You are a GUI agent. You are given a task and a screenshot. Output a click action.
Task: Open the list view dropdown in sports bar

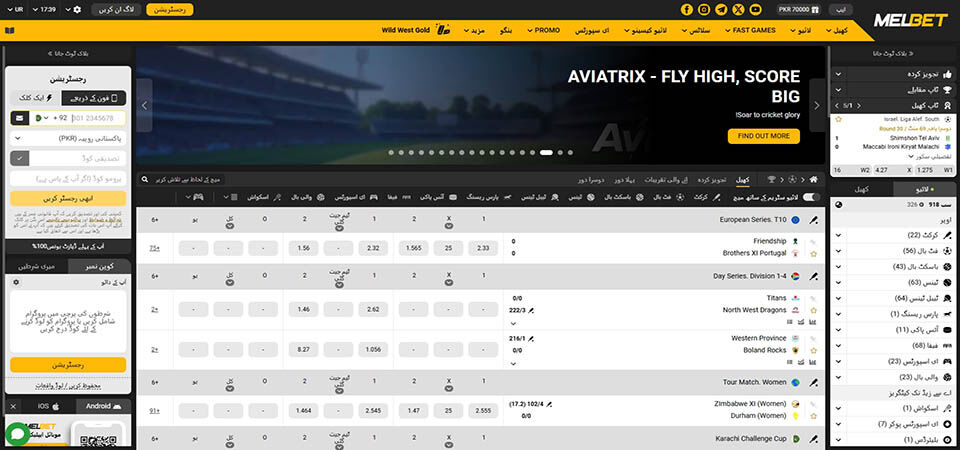click(230, 197)
